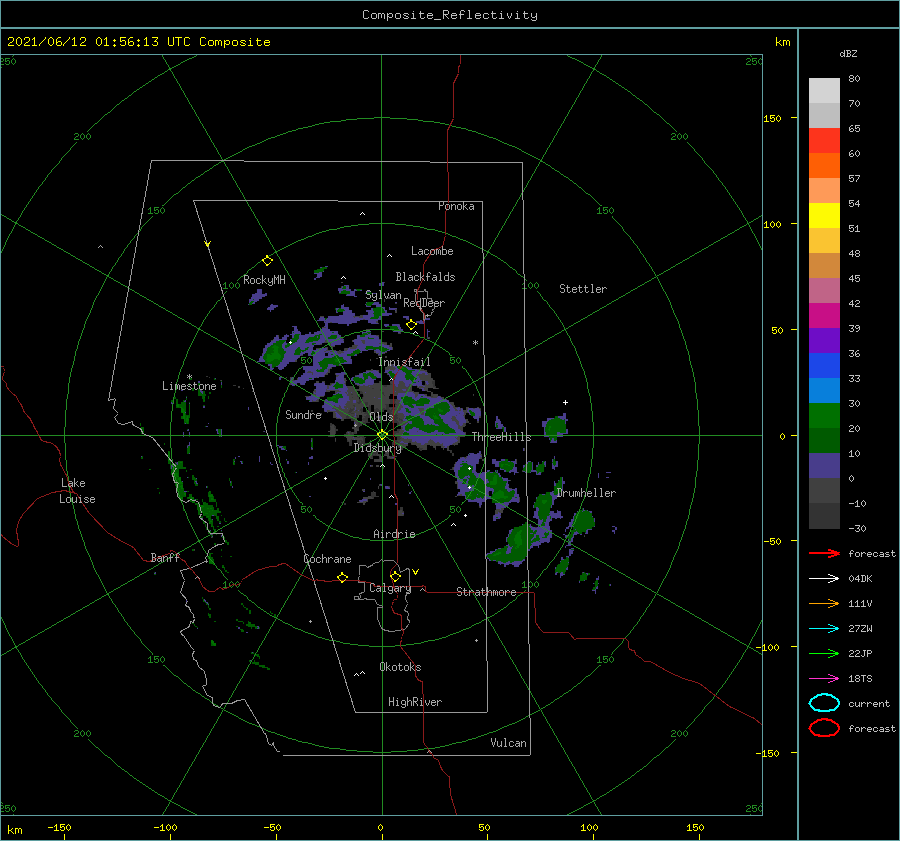The height and width of the screenshot is (841, 900).
Task: Click the Strathmore city label
Action: (486, 592)
